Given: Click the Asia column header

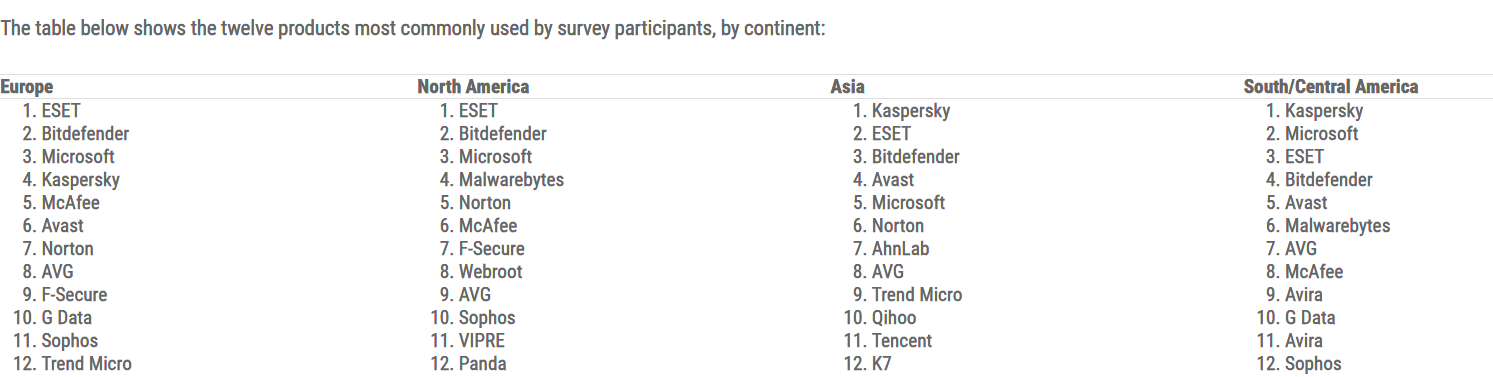Looking at the screenshot, I should coord(848,87).
